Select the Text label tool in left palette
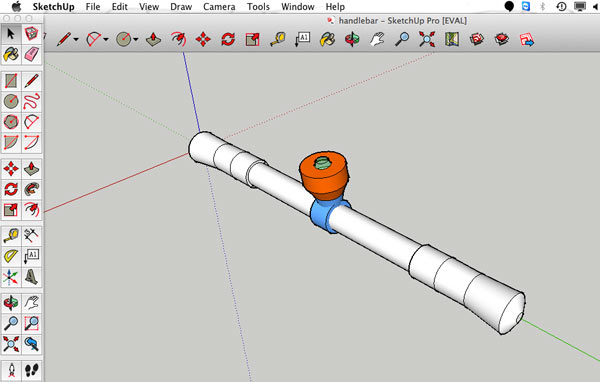 pyautogui.click(x=31, y=256)
